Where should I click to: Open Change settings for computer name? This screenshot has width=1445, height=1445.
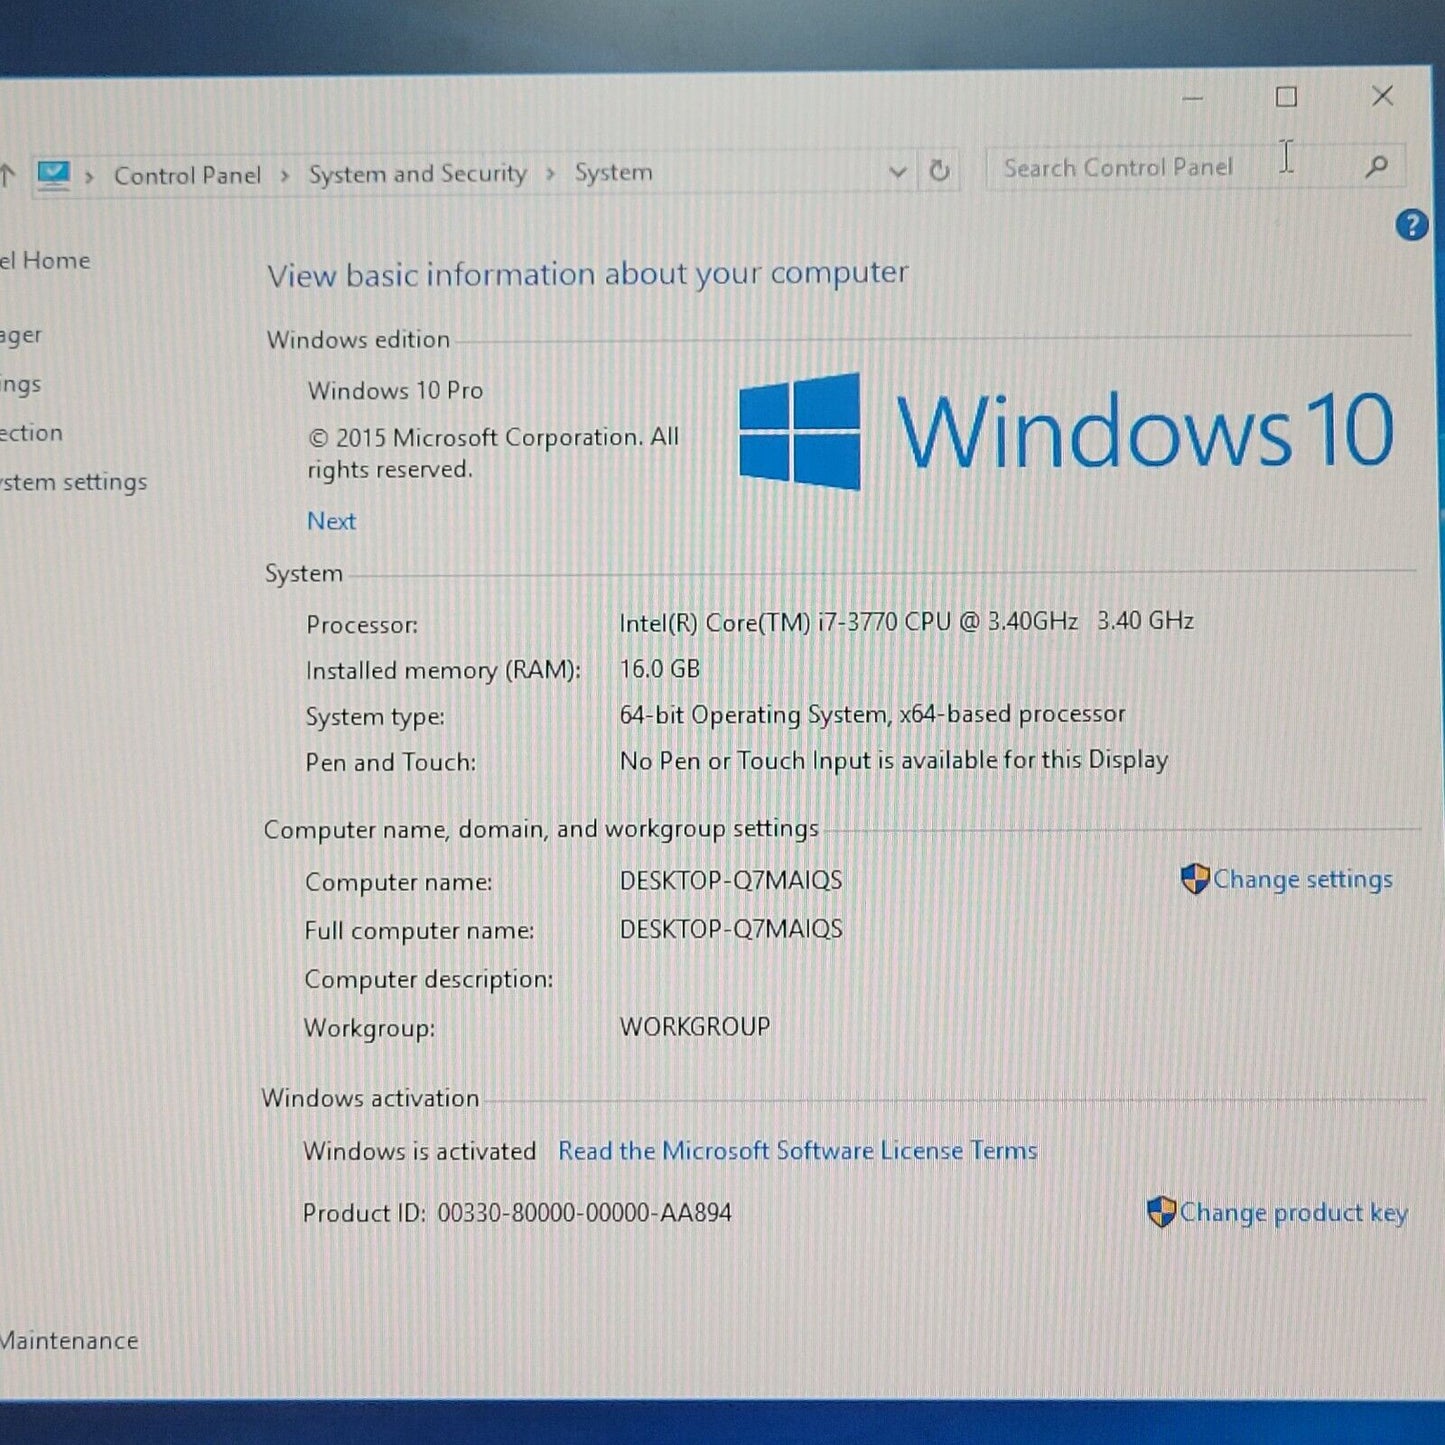click(x=1301, y=879)
